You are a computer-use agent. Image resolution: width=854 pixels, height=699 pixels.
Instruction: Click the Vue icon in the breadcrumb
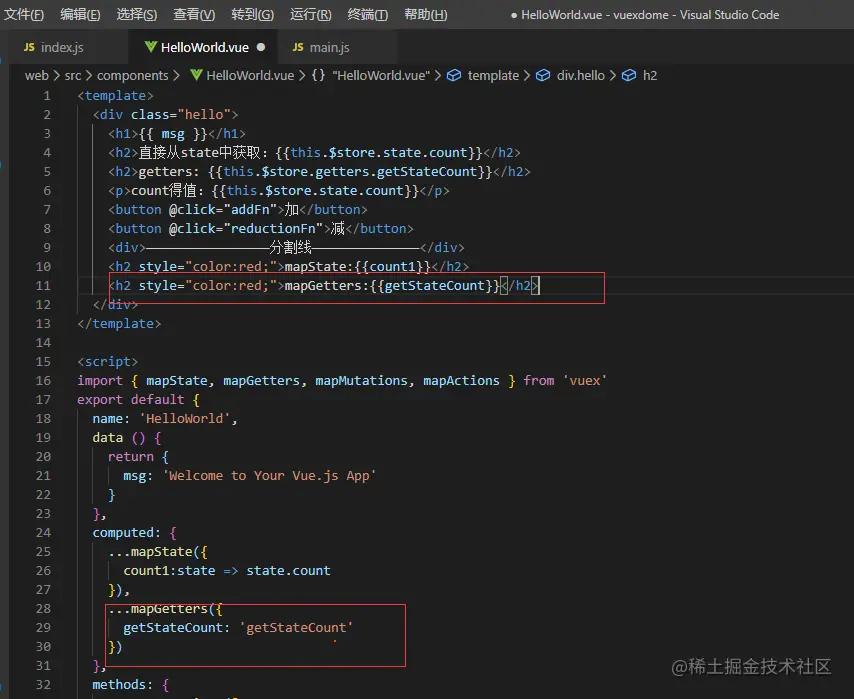click(197, 75)
